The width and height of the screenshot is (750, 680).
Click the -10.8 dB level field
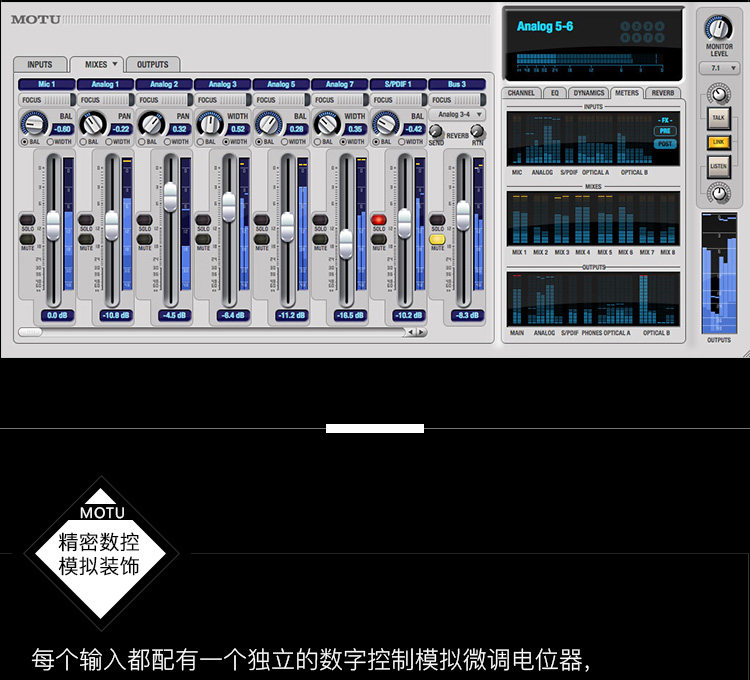[116, 315]
